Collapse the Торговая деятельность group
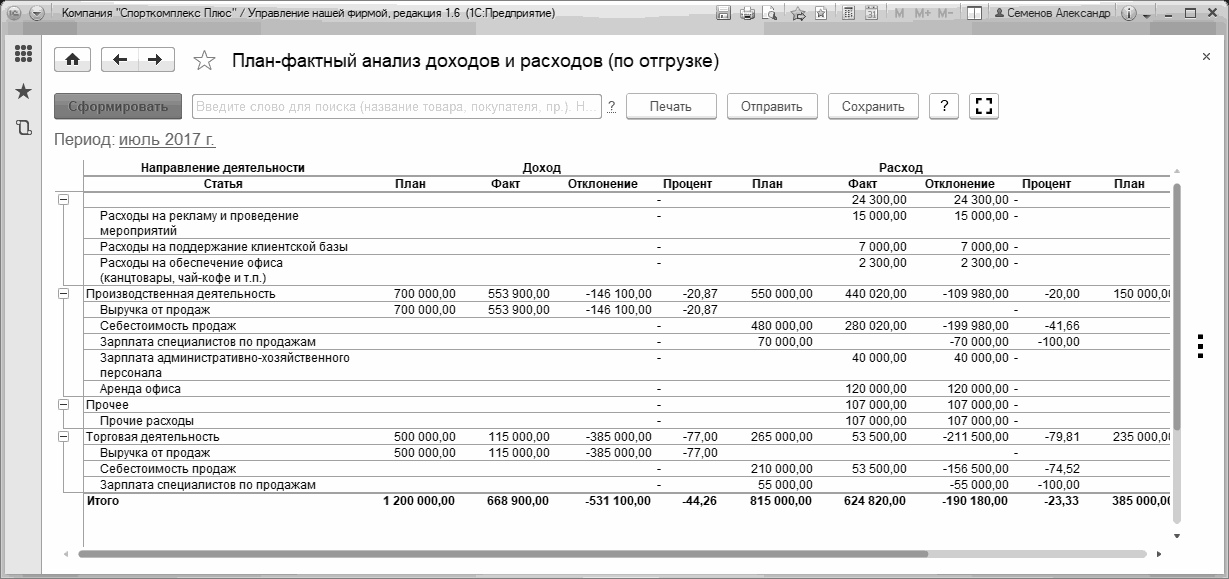Image resolution: width=1229 pixels, height=579 pixels. click(x=64, y=437)
